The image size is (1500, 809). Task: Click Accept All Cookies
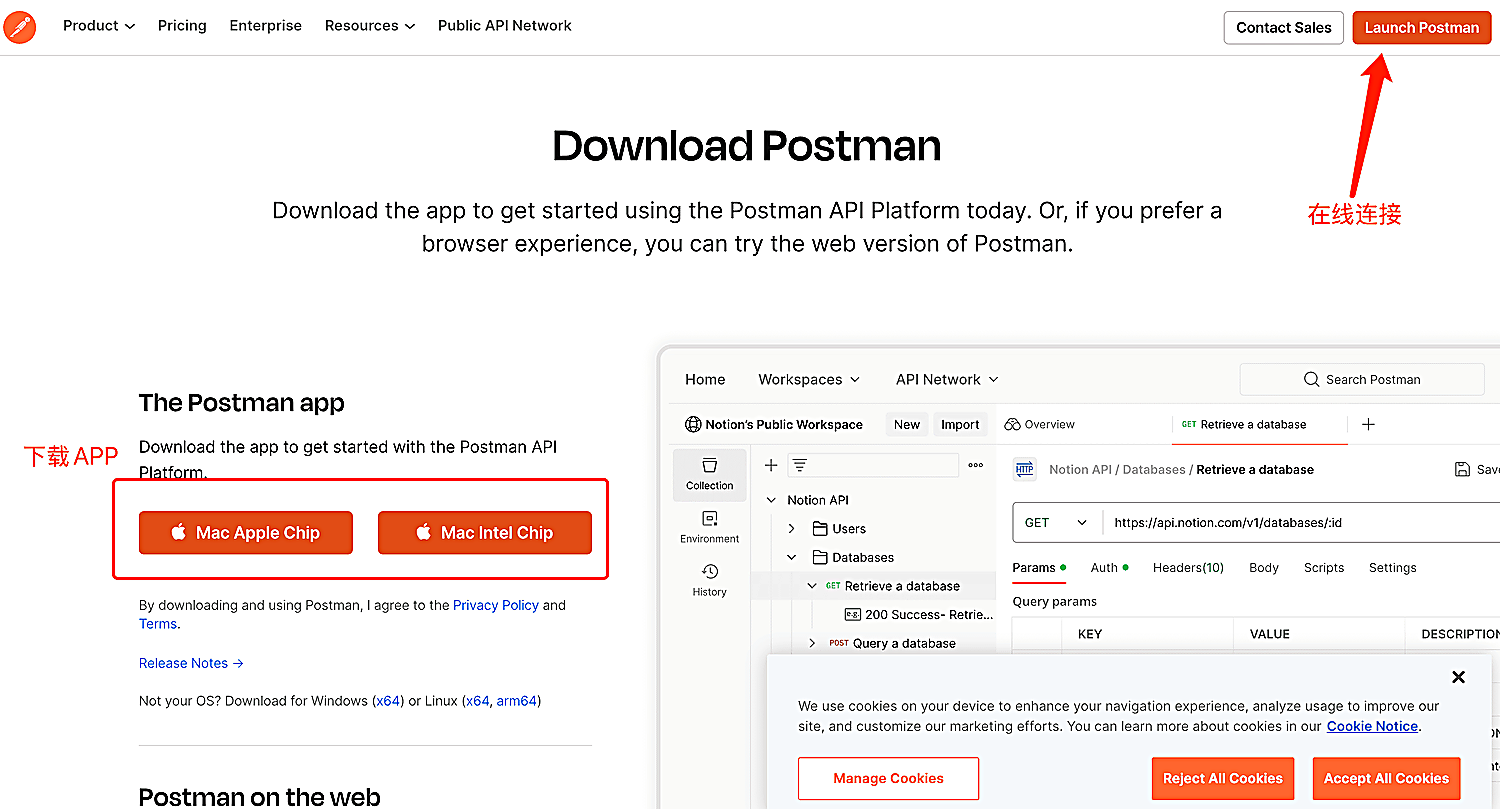[1386, 778]
